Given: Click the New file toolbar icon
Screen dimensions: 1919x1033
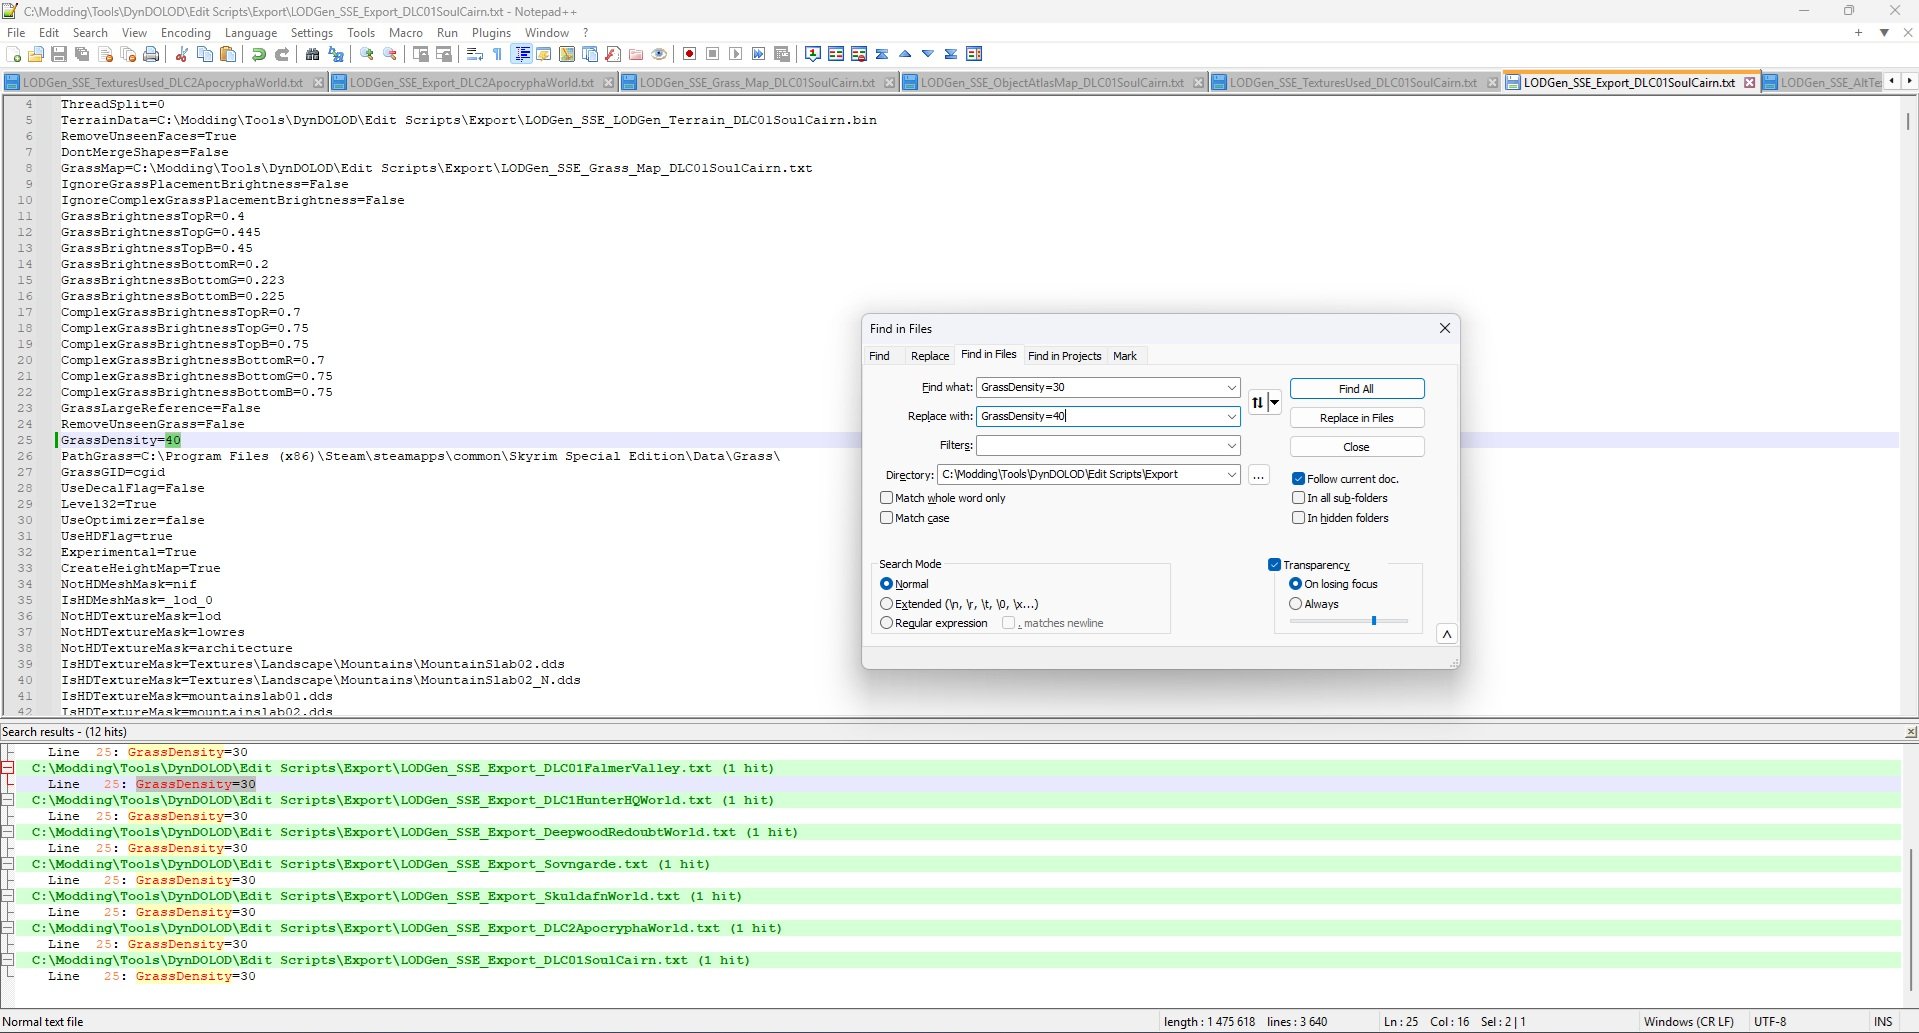Looking at the screenshot, I should tap(13, 54).
